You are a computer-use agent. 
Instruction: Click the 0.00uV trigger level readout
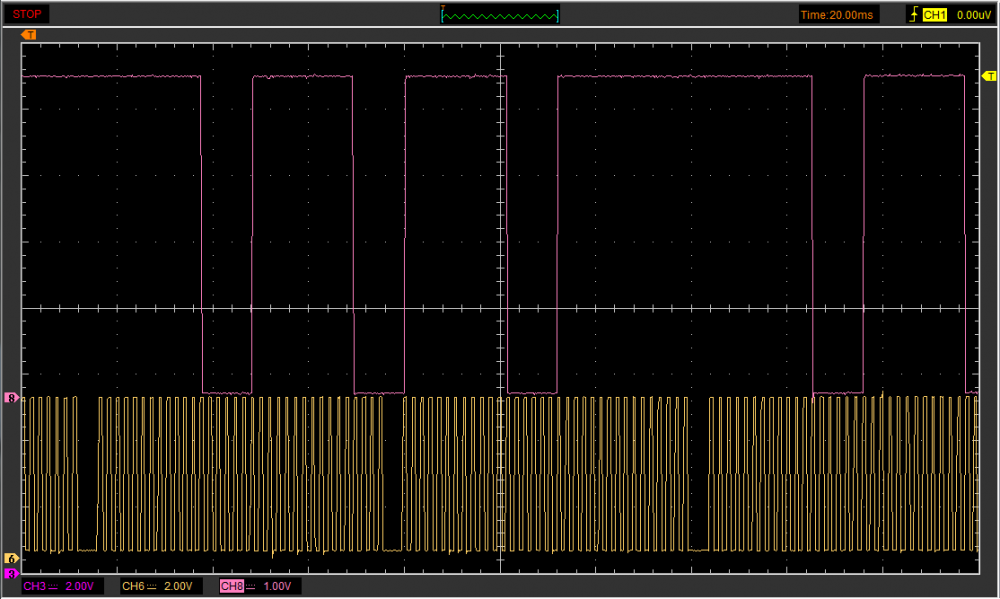tap(973, 15)
